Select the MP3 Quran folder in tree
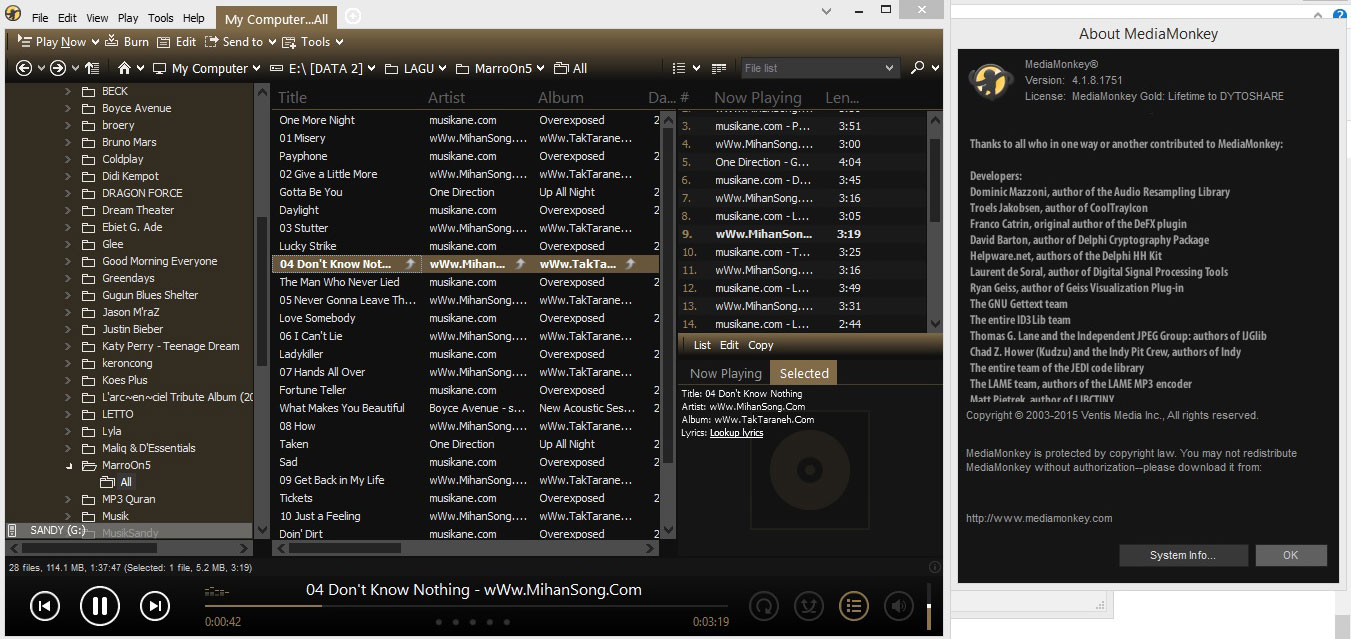 [129, 499]
